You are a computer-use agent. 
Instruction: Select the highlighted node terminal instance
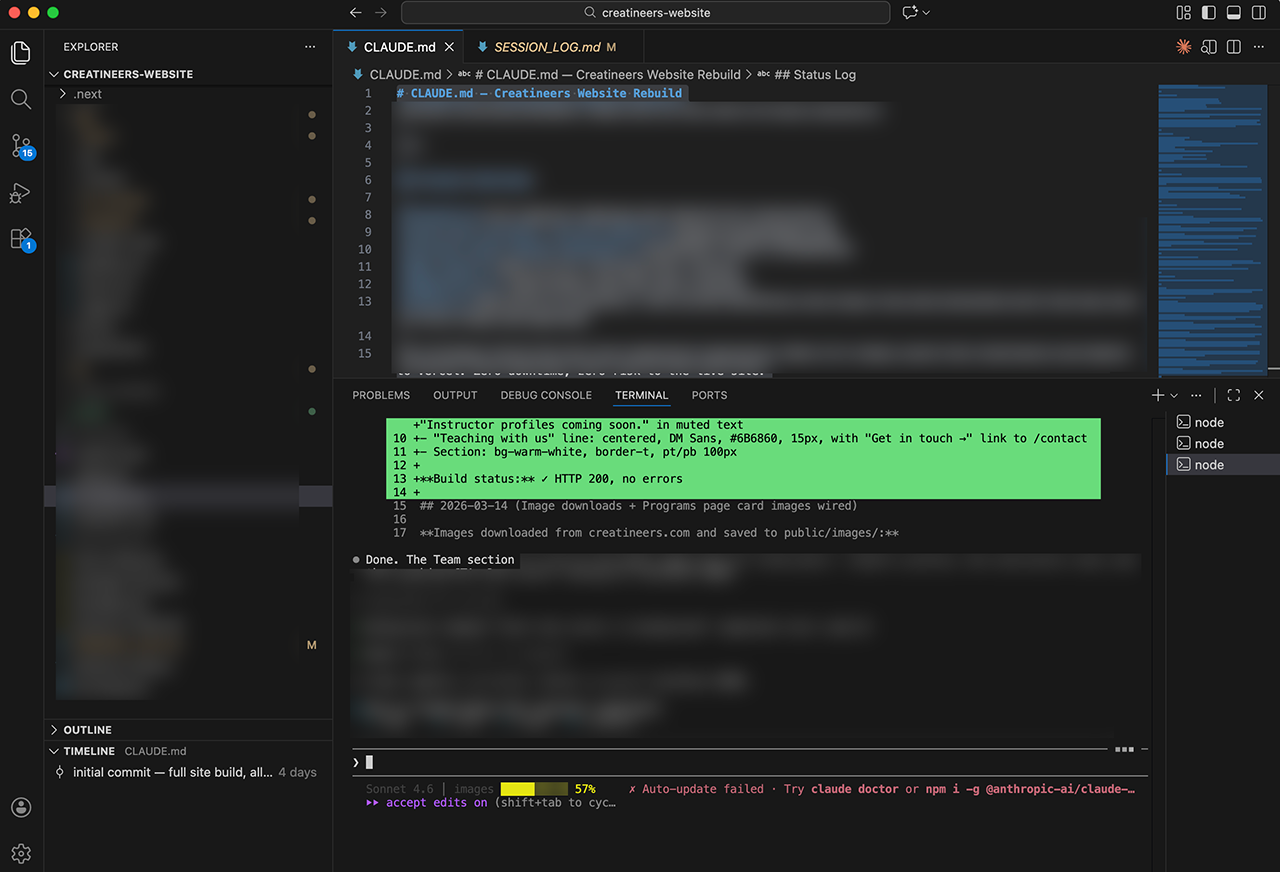click(x=1222, y=464)
